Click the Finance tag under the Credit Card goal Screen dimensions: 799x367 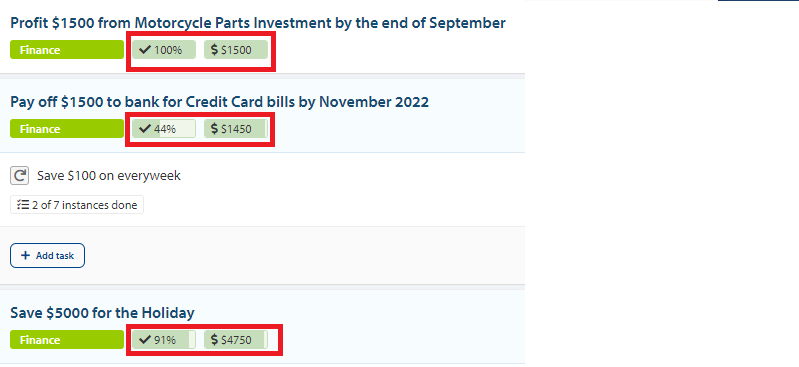[67, 129]
